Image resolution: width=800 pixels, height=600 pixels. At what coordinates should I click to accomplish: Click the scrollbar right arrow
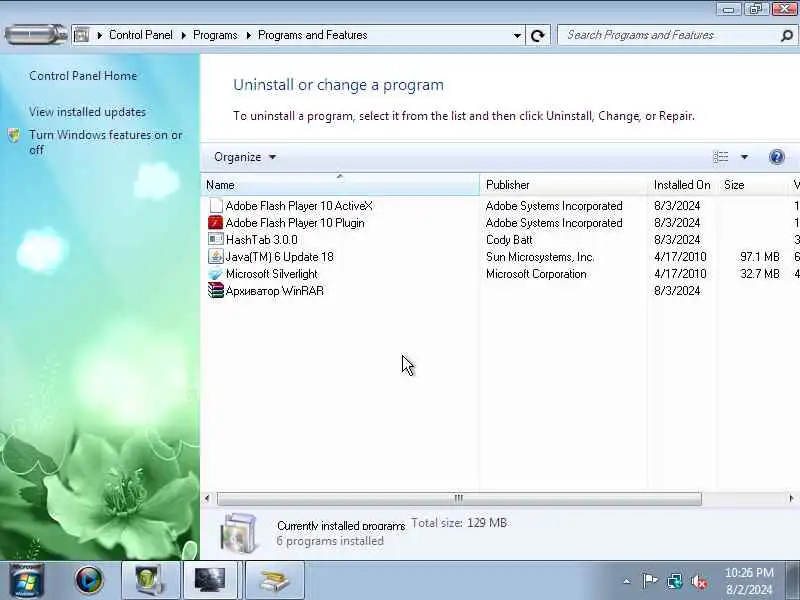pyautogui.click(x=791, y=498)
